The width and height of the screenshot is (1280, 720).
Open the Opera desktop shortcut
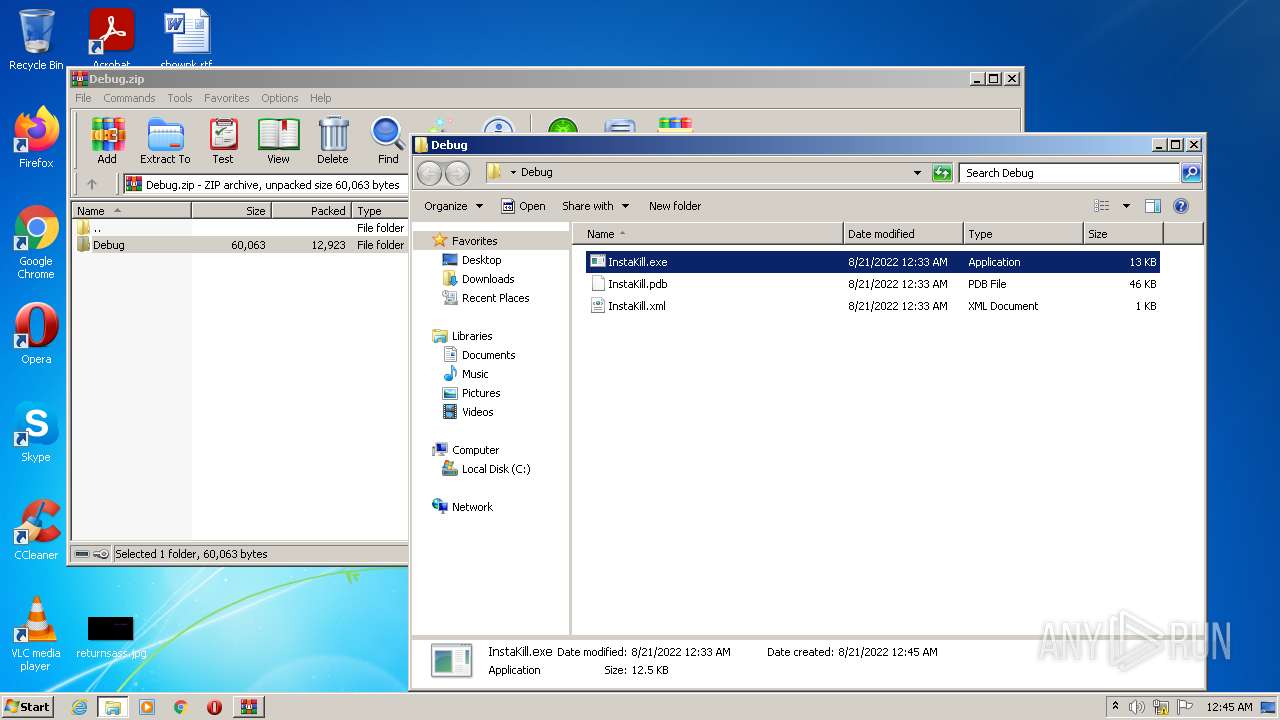[x=36, y=334]
